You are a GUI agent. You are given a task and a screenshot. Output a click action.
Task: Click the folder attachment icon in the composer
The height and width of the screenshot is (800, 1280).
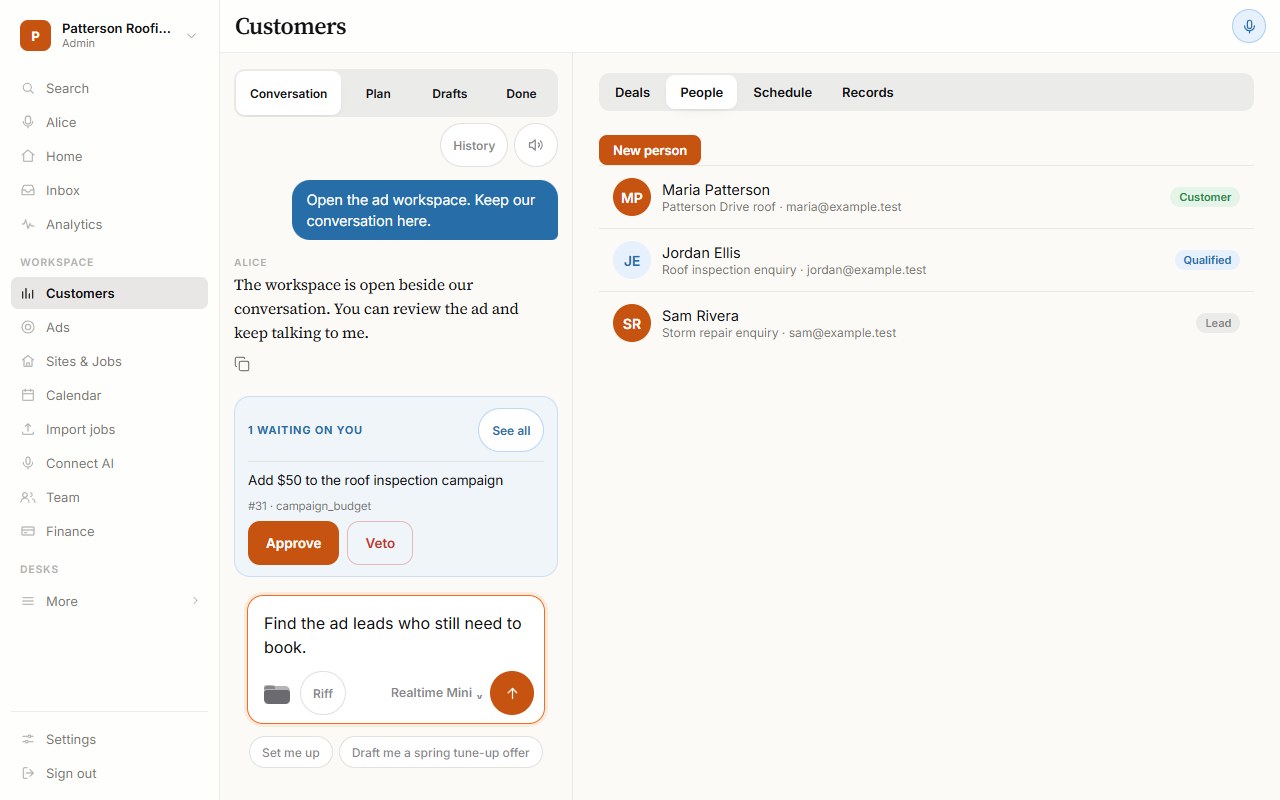click(277, 693)
